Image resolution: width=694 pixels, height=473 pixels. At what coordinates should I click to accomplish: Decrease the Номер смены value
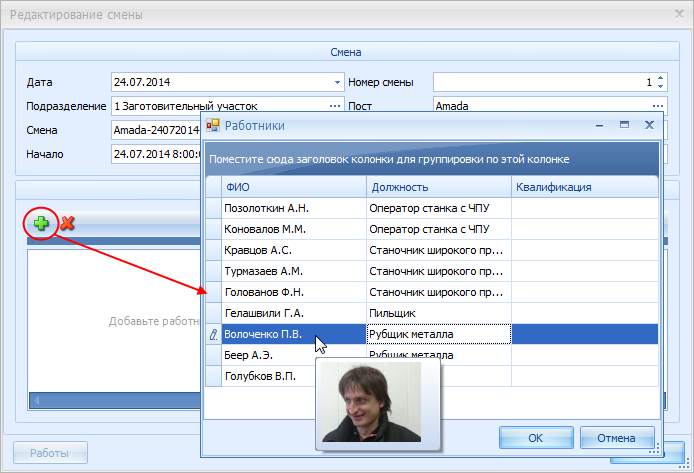(x=660, y=86)
